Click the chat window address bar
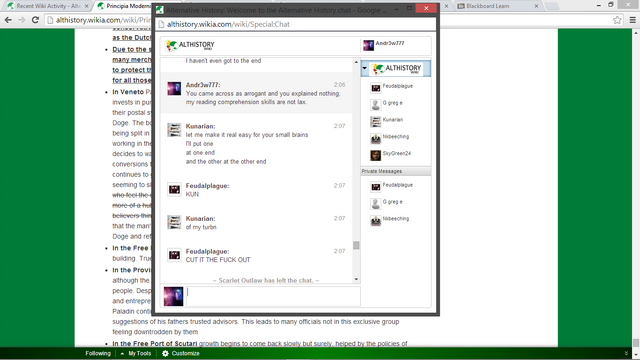 296,24
